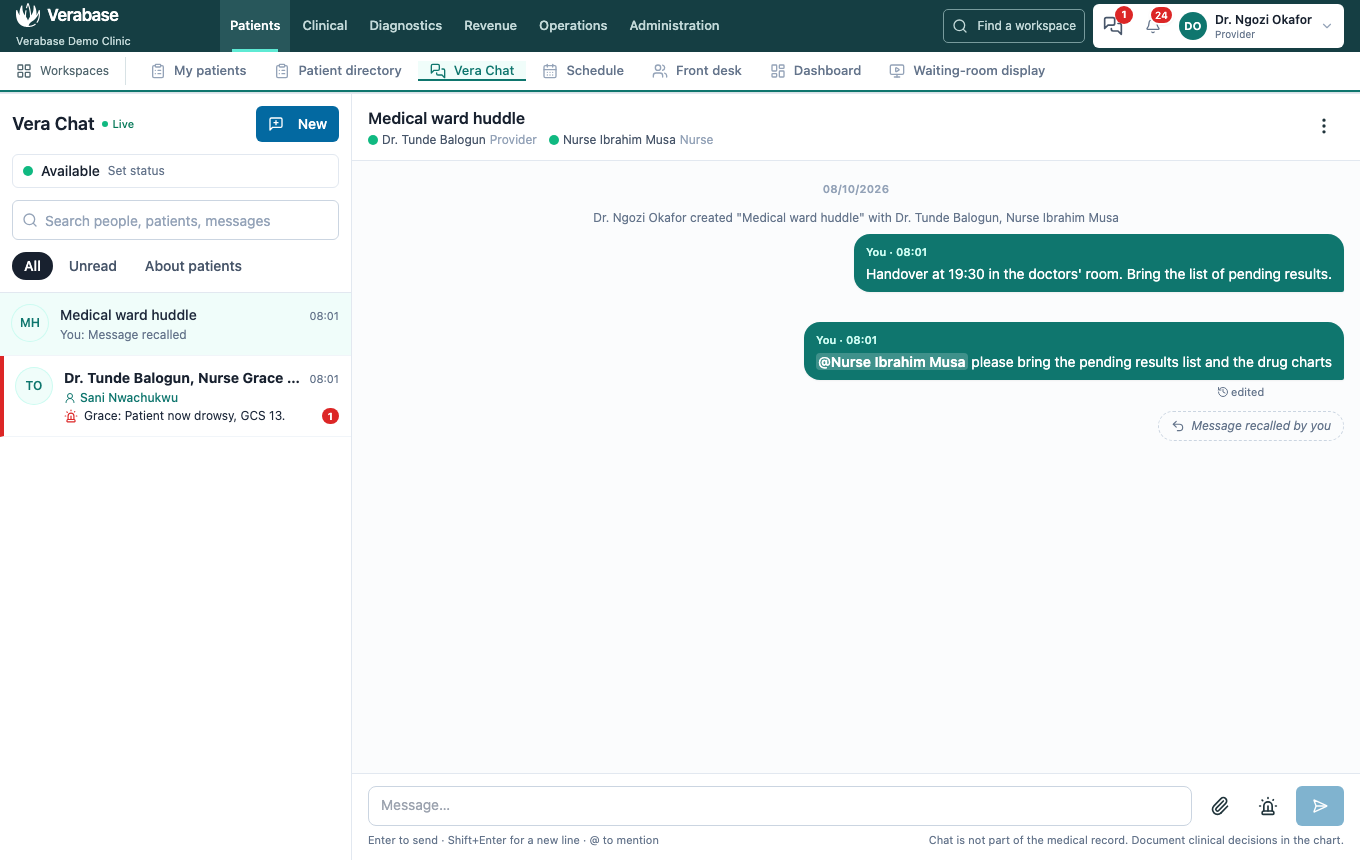Click the unread badge on Grace's message
Image resolution: width=1360 pixels, height=860 pixels.
pos(330,416)
